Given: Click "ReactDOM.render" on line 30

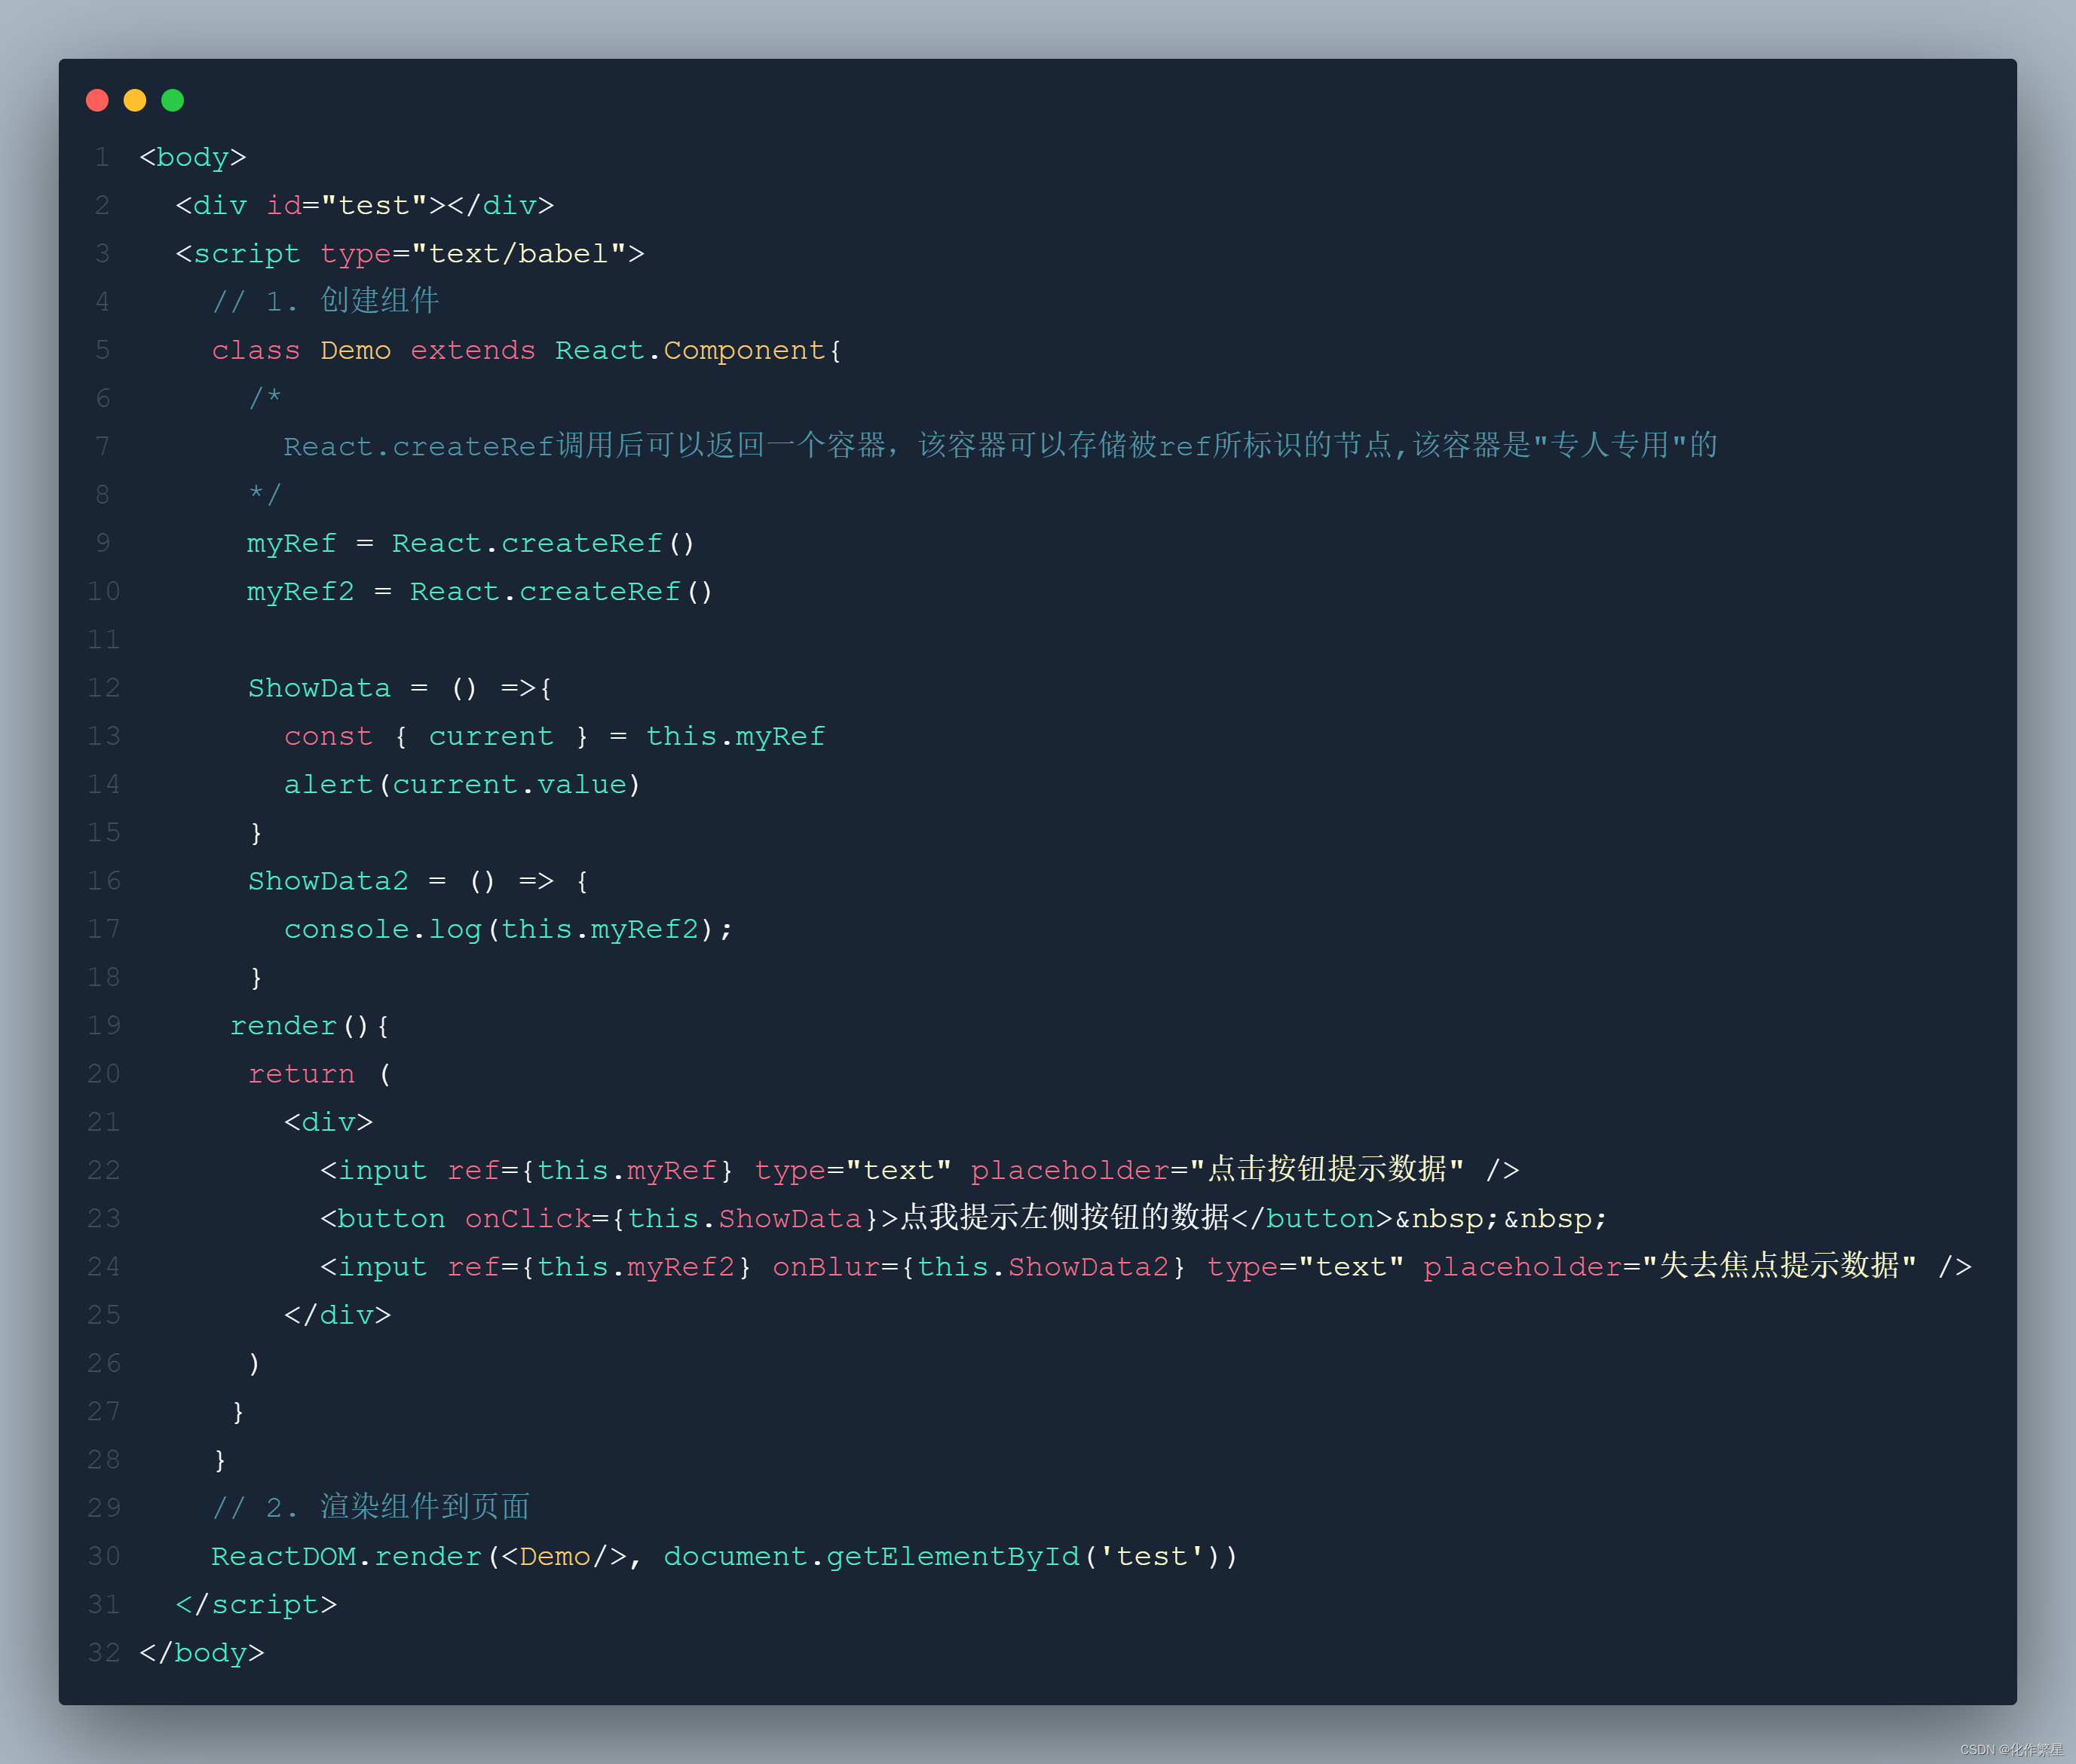Looking at the screenshot, I should pyautogui.click(x=346, y=1556).
